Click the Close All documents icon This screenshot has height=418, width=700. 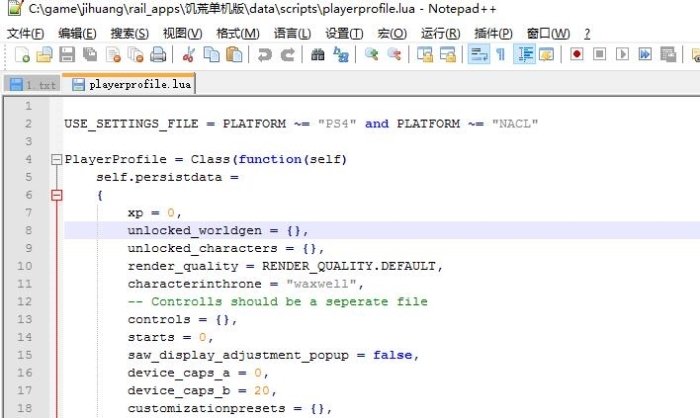tap(135, 54)
